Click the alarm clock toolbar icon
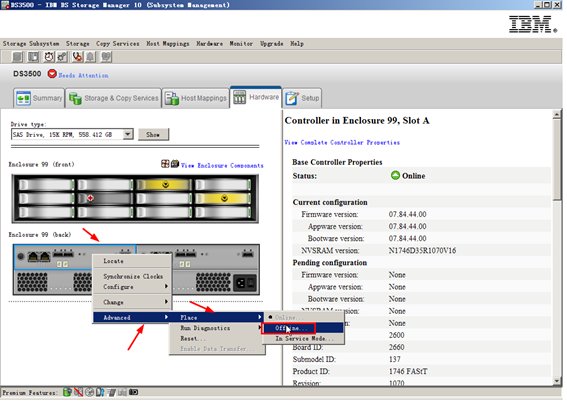 (49, 57)
